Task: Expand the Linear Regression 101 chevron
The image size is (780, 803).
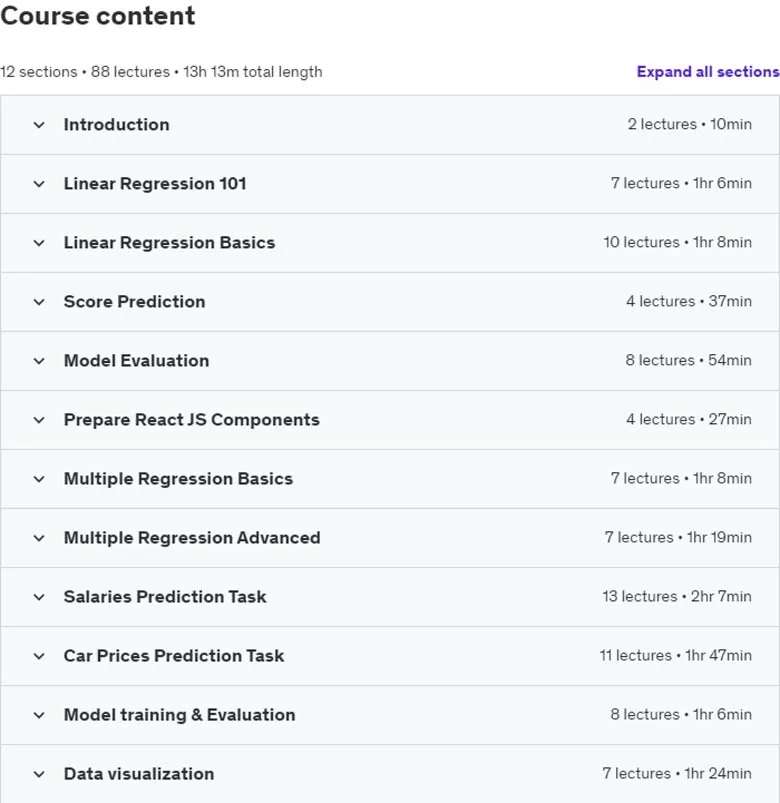Action: click(39, 184)
